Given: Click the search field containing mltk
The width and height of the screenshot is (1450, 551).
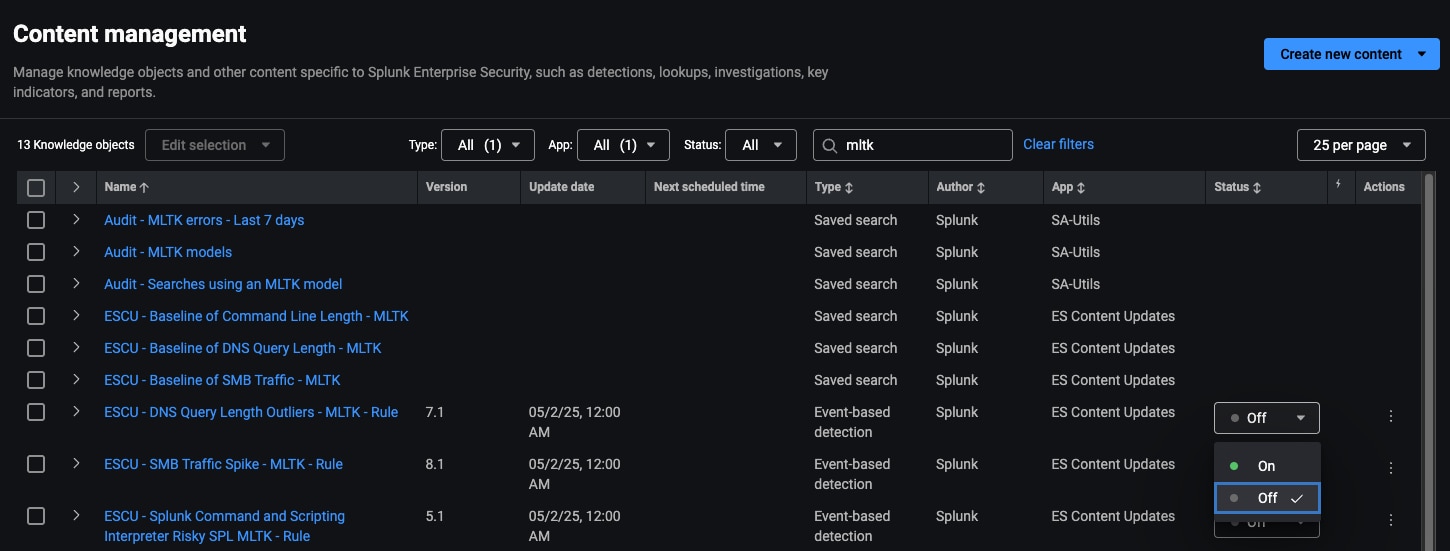Looking at the screenshot, I should coord(912,145).
